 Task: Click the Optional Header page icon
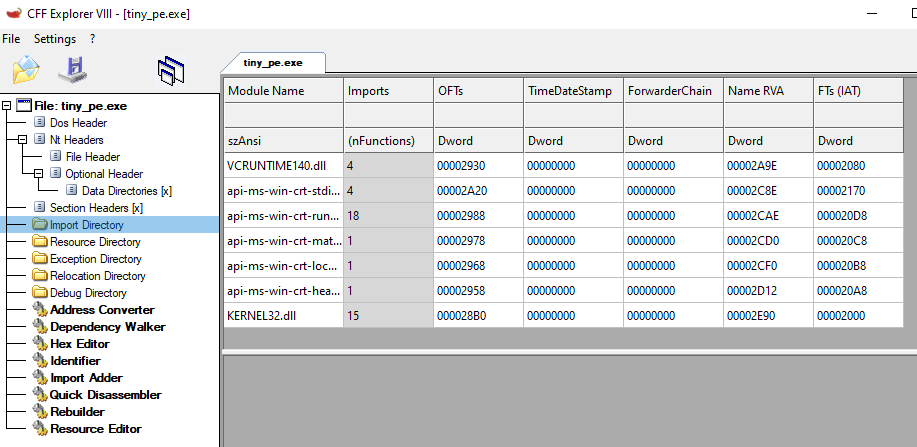tap(56, 173)
